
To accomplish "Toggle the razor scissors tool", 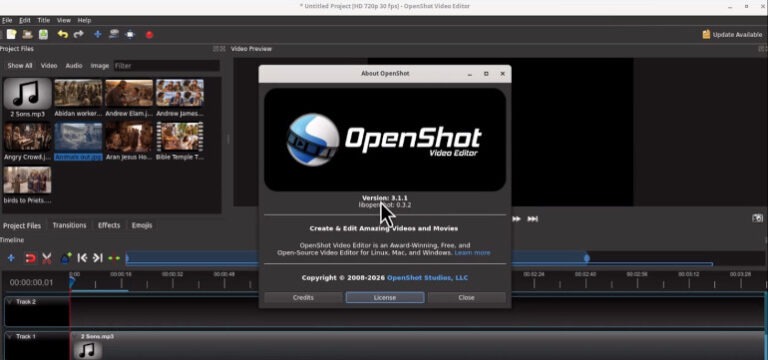I will (47, 258).
